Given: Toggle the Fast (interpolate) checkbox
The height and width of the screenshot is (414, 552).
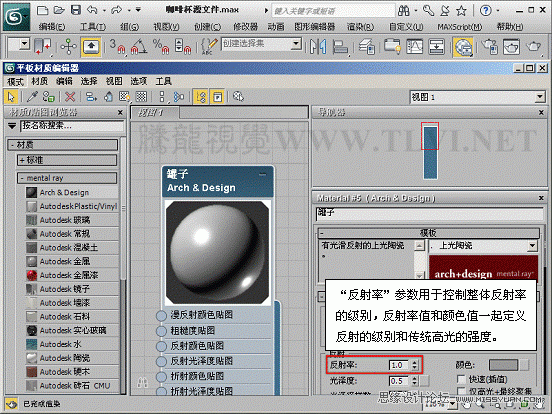Looking at the screenshot, I should pos(461,379).
